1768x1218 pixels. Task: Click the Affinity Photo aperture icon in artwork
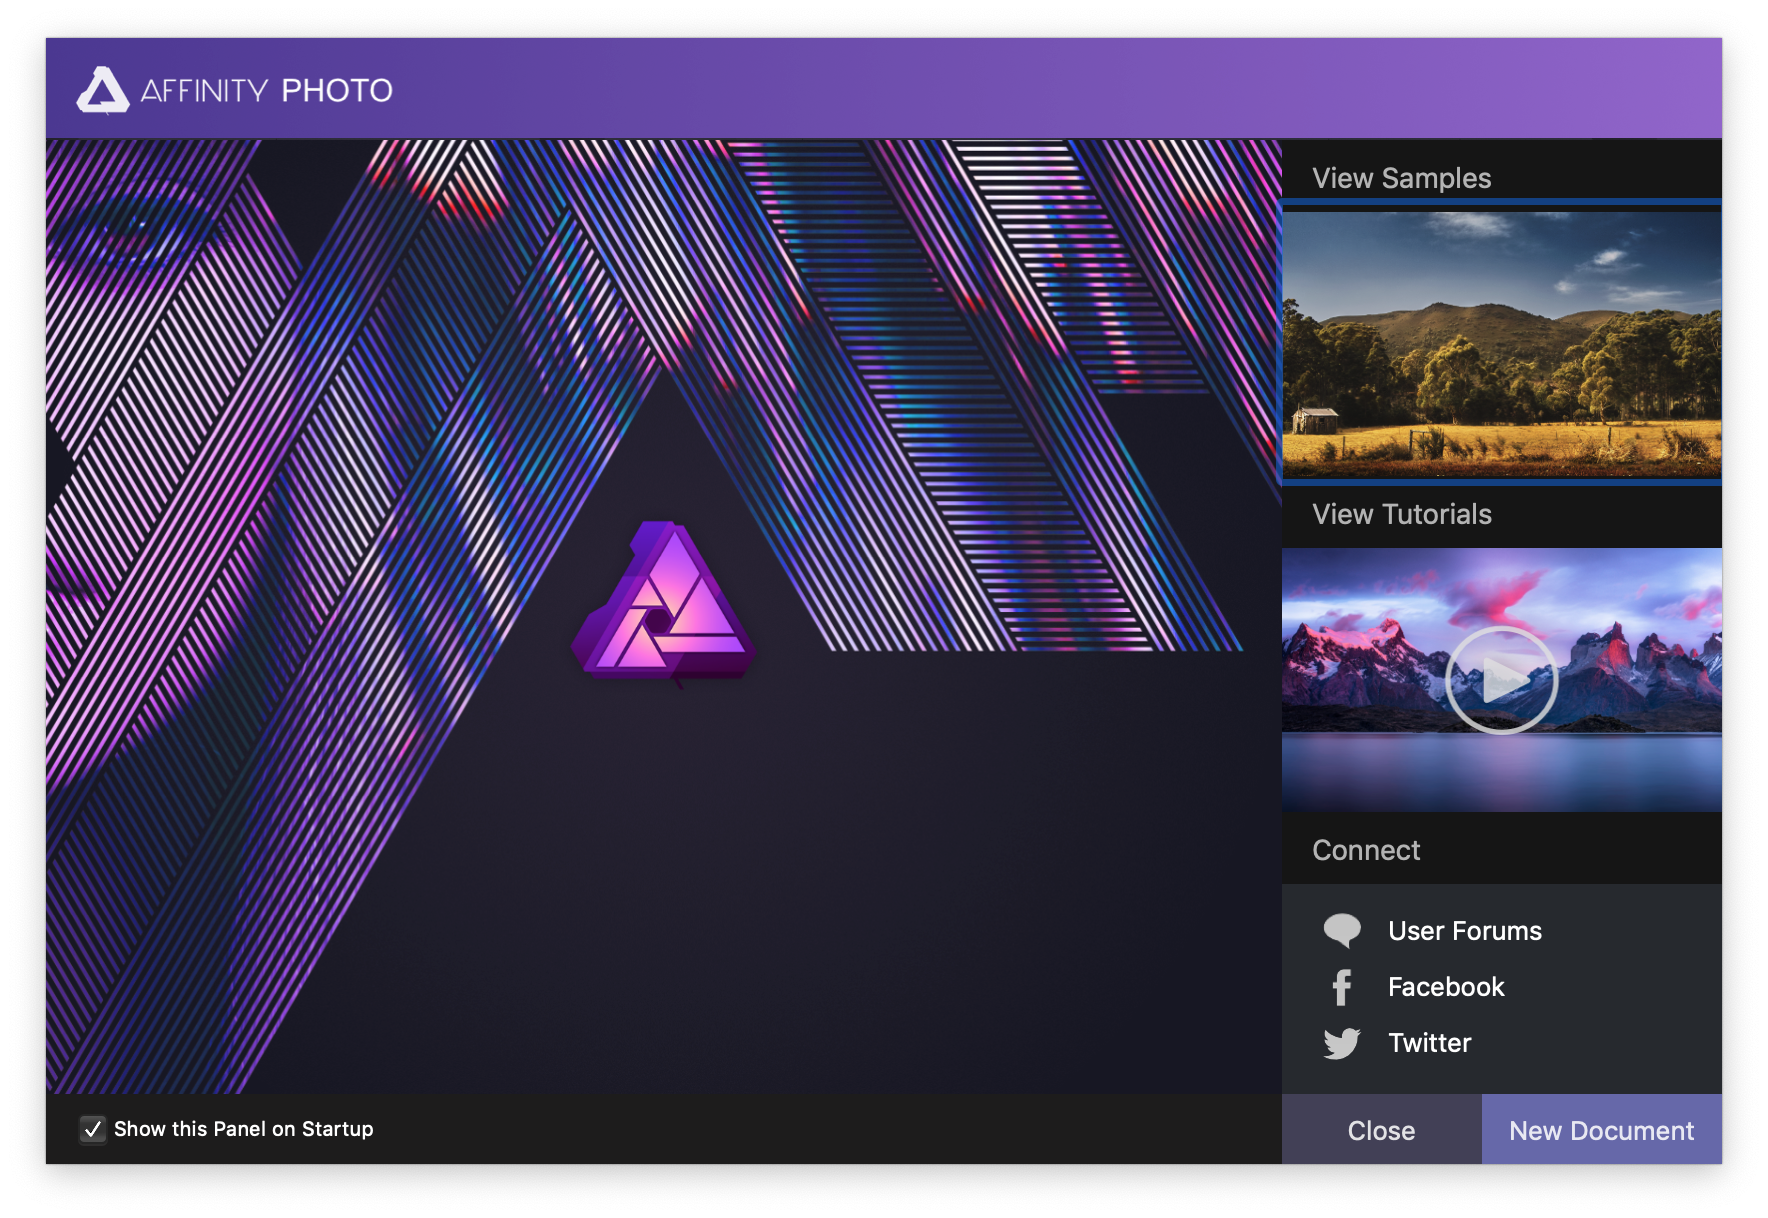663,603
